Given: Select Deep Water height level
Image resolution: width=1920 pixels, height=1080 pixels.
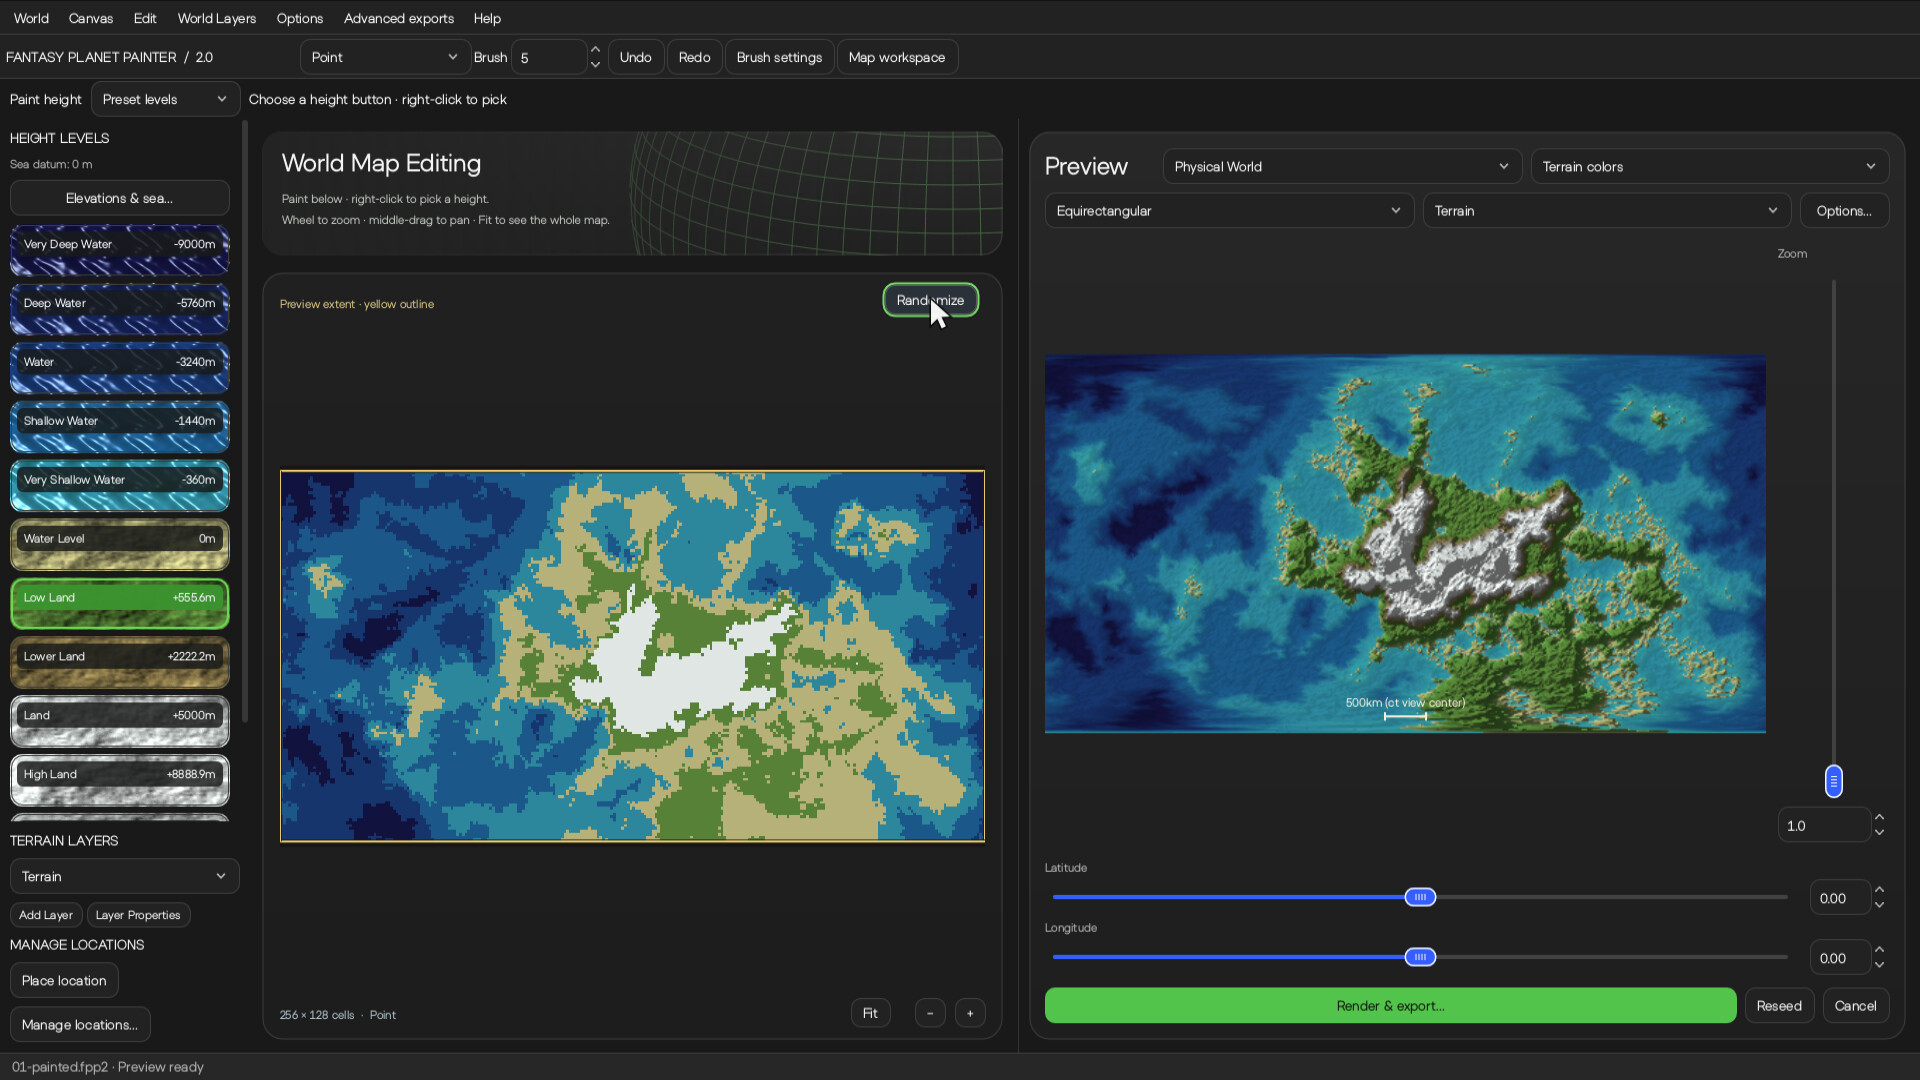Looking at the screenshot, I should click(120, 309).
